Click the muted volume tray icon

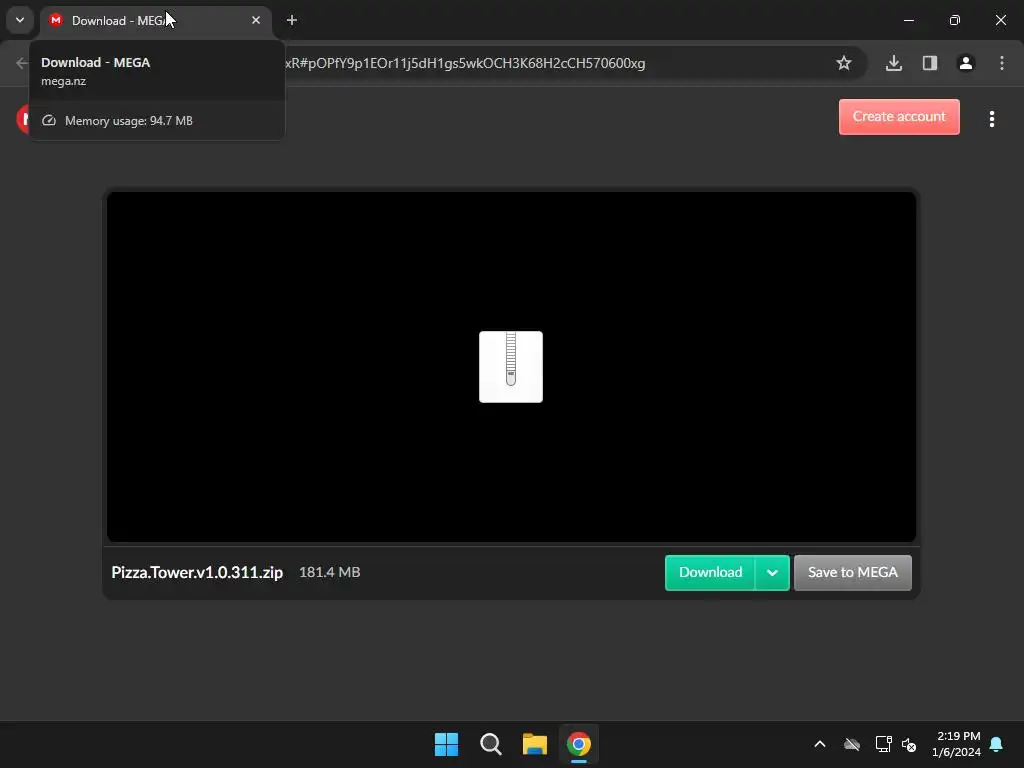(x=909, y=744)
